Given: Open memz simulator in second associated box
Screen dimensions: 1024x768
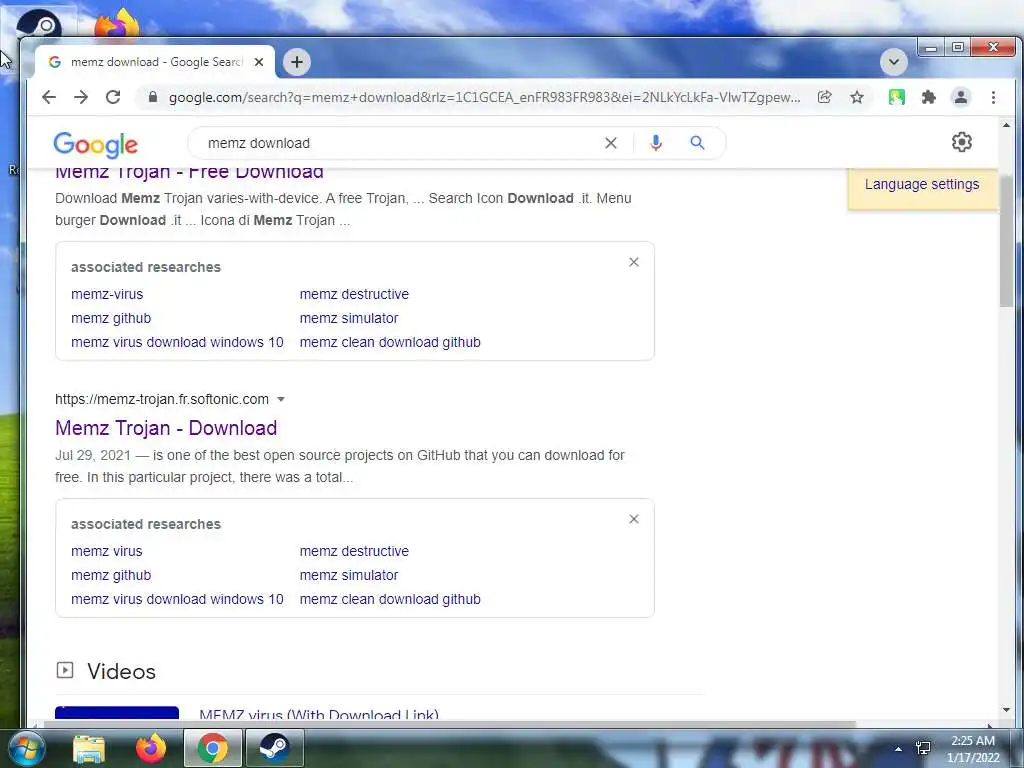Looking at the screenshot, I should pyautogui.click(x=349, y=575).
